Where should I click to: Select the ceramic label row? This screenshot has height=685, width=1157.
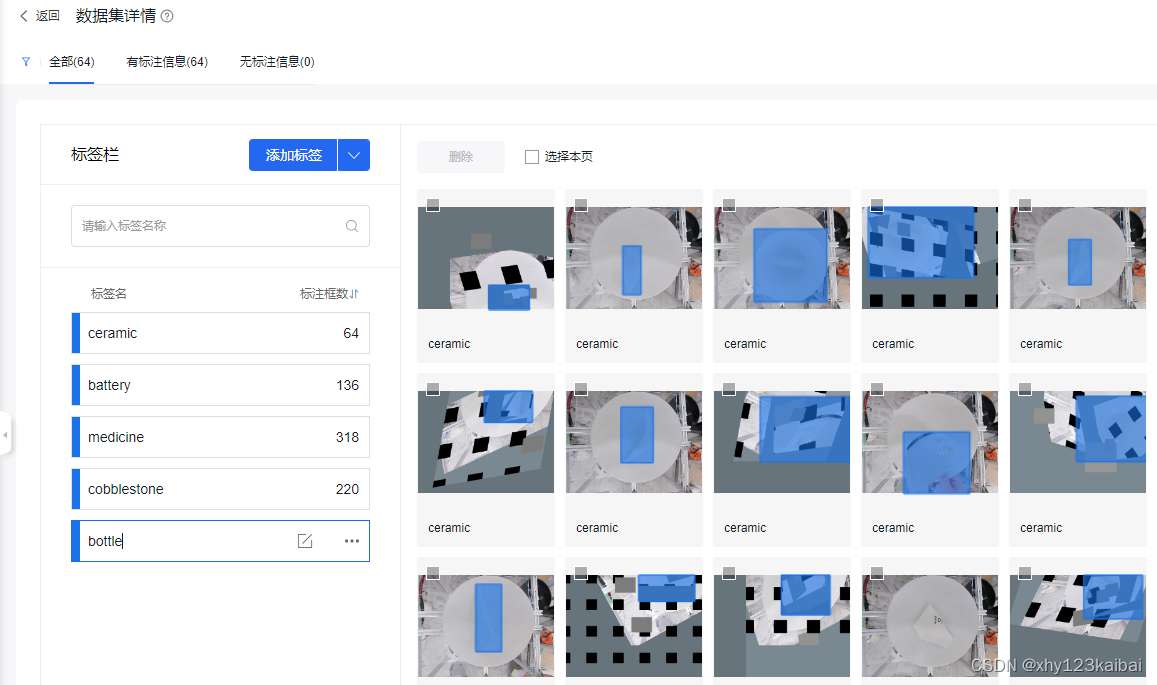coord(221,334)
